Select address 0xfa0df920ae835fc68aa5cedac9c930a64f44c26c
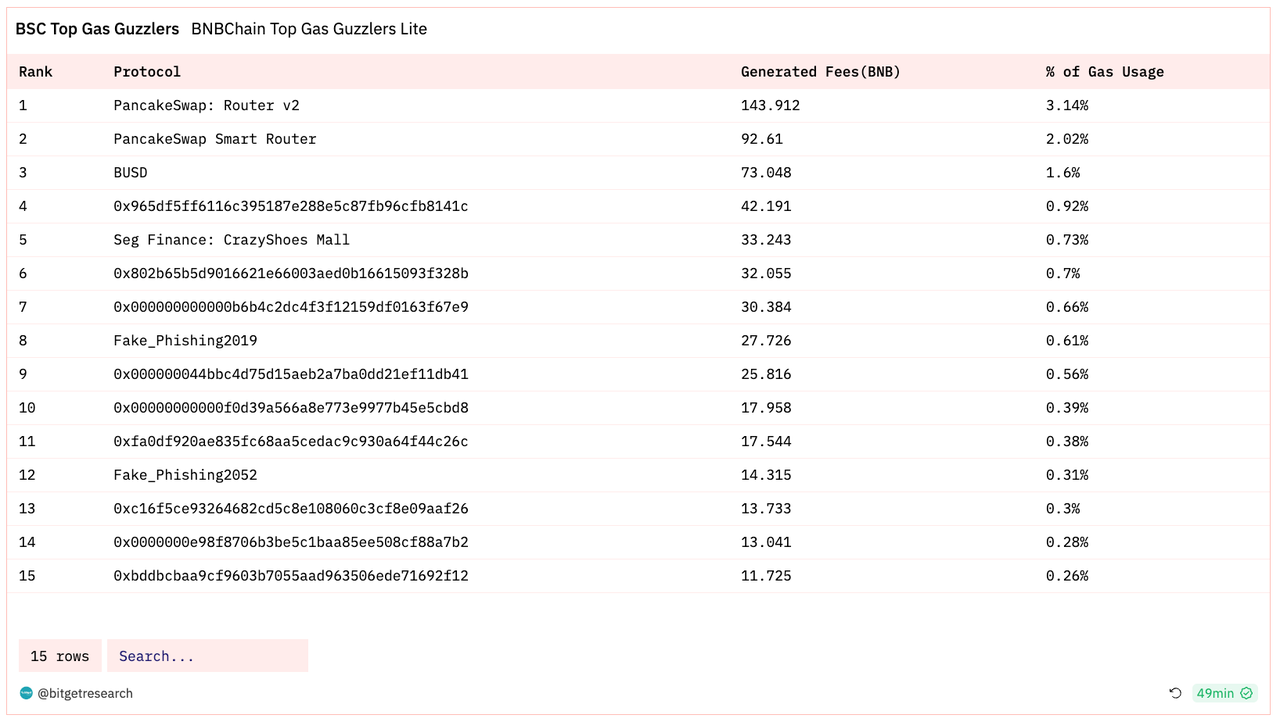The image size is (1280, 722). (291, 441)
